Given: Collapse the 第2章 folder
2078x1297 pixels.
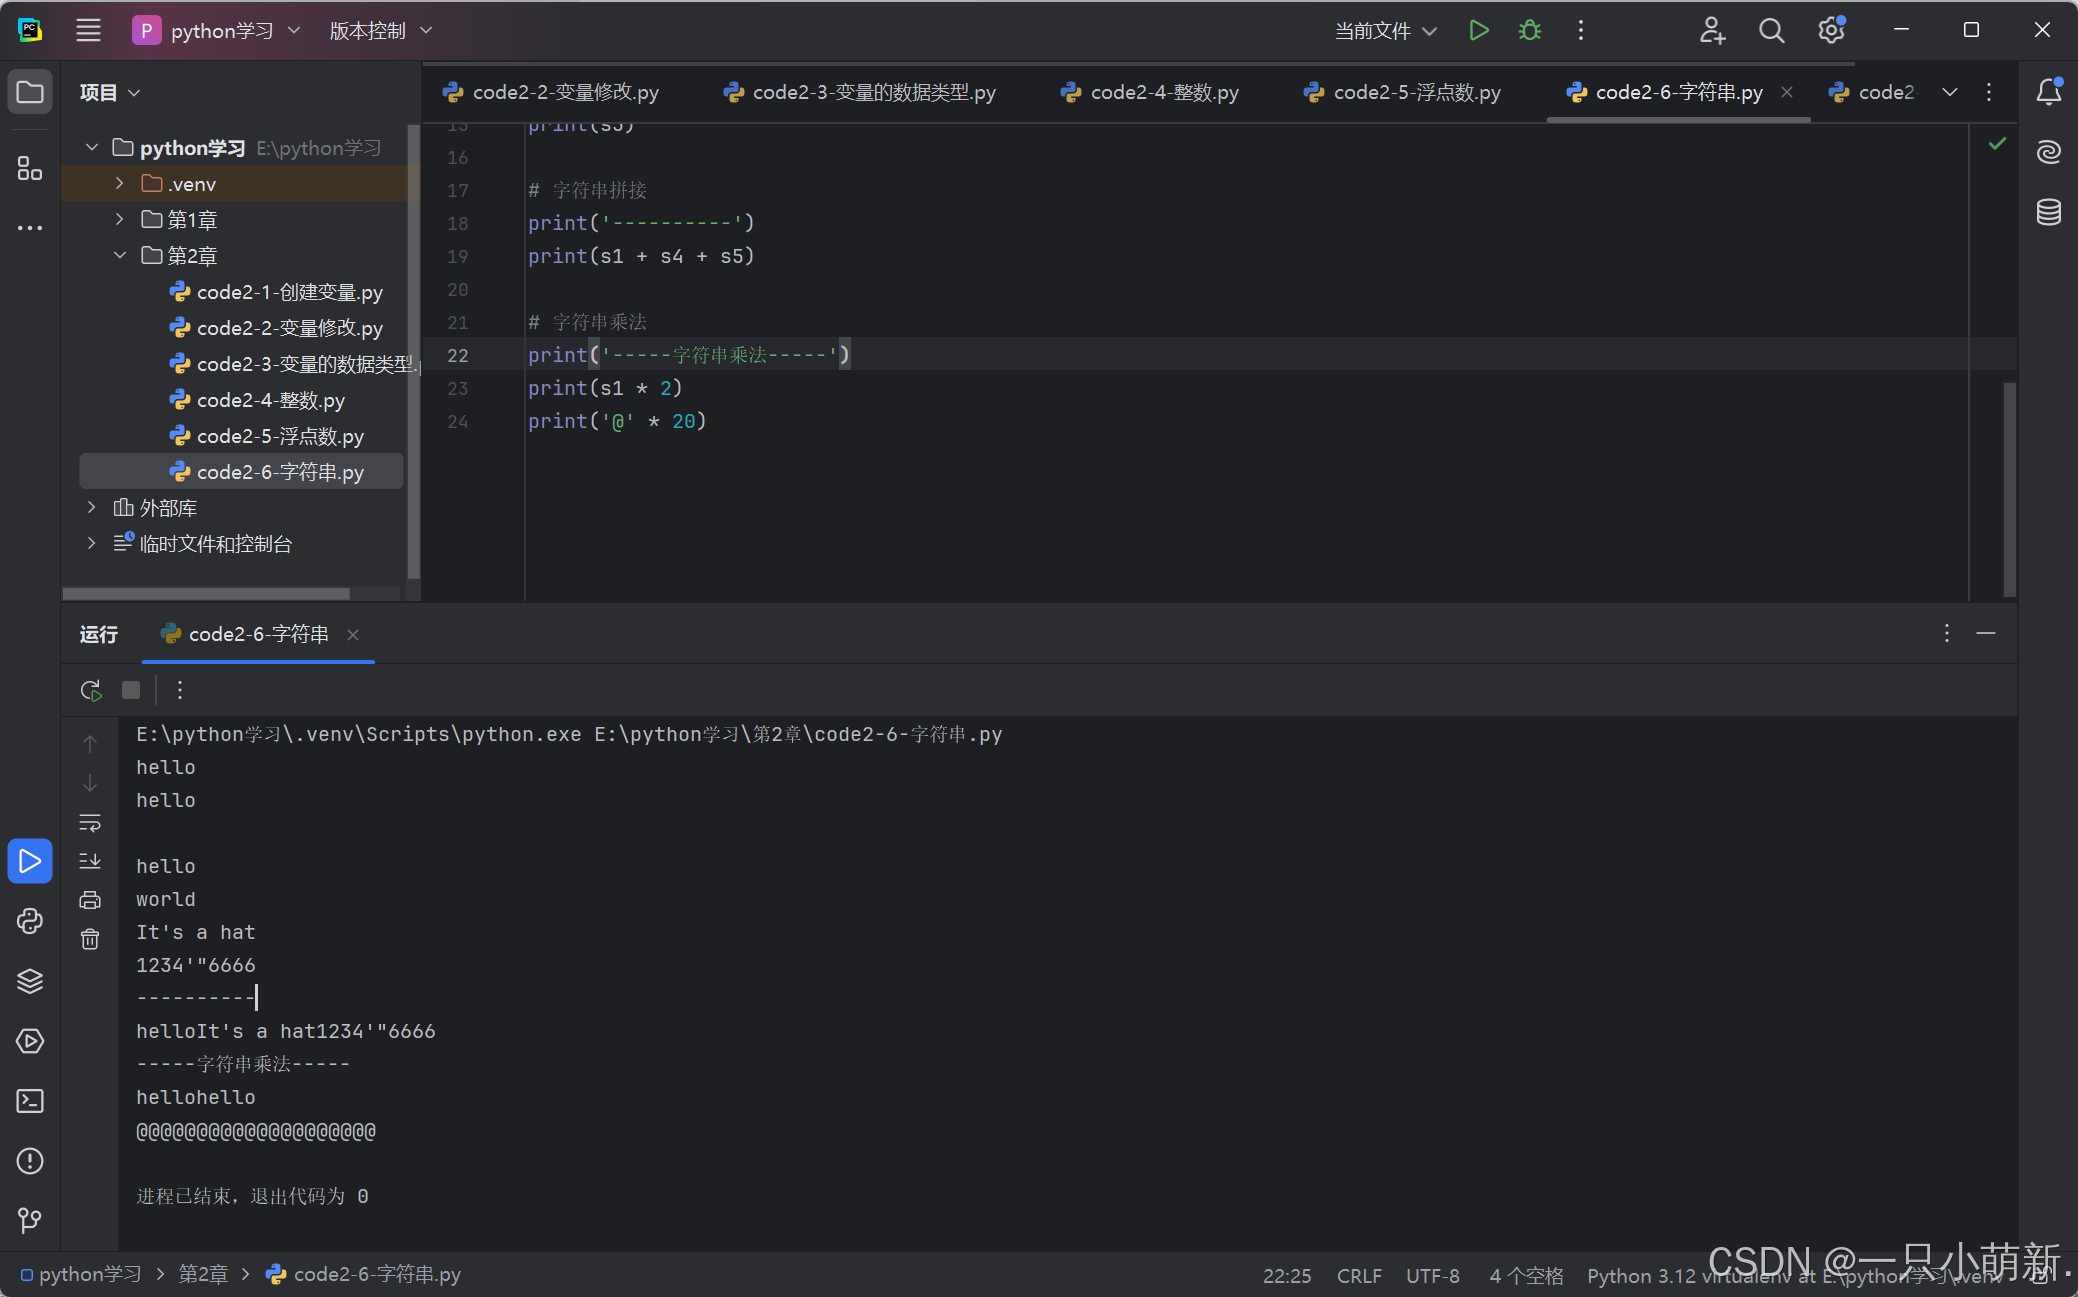Looking at the screenshot, I should [120, 256].
